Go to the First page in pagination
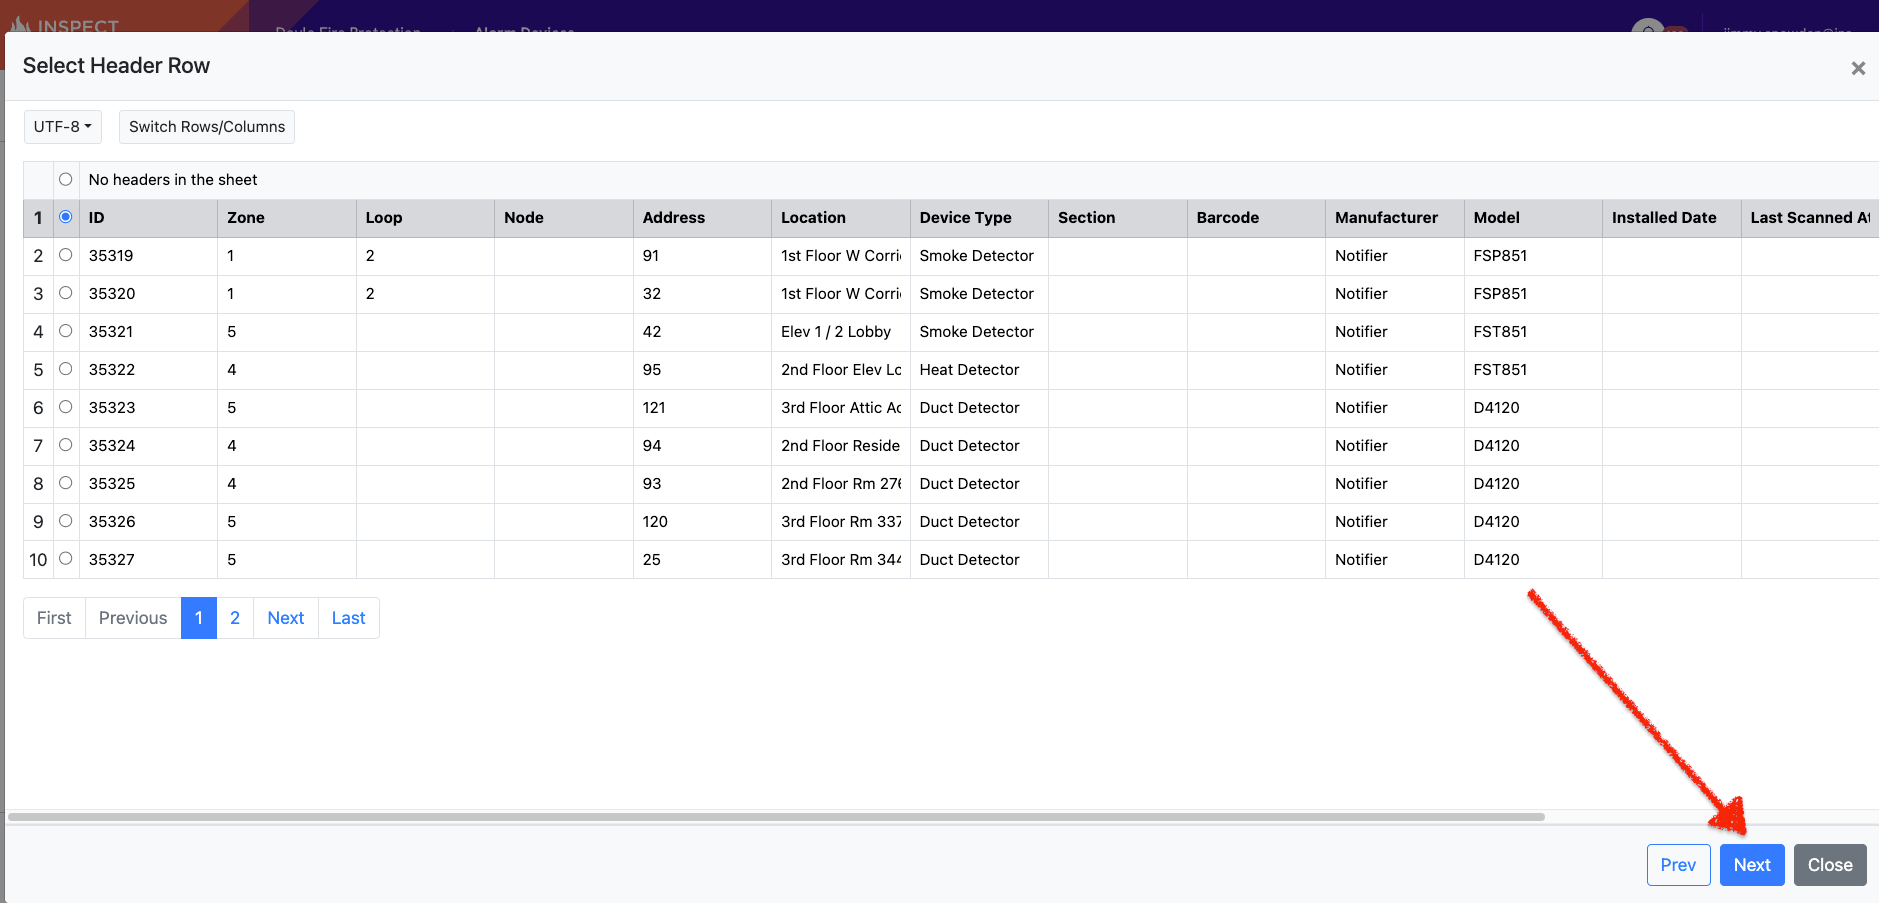 click(x=54, y=618)
